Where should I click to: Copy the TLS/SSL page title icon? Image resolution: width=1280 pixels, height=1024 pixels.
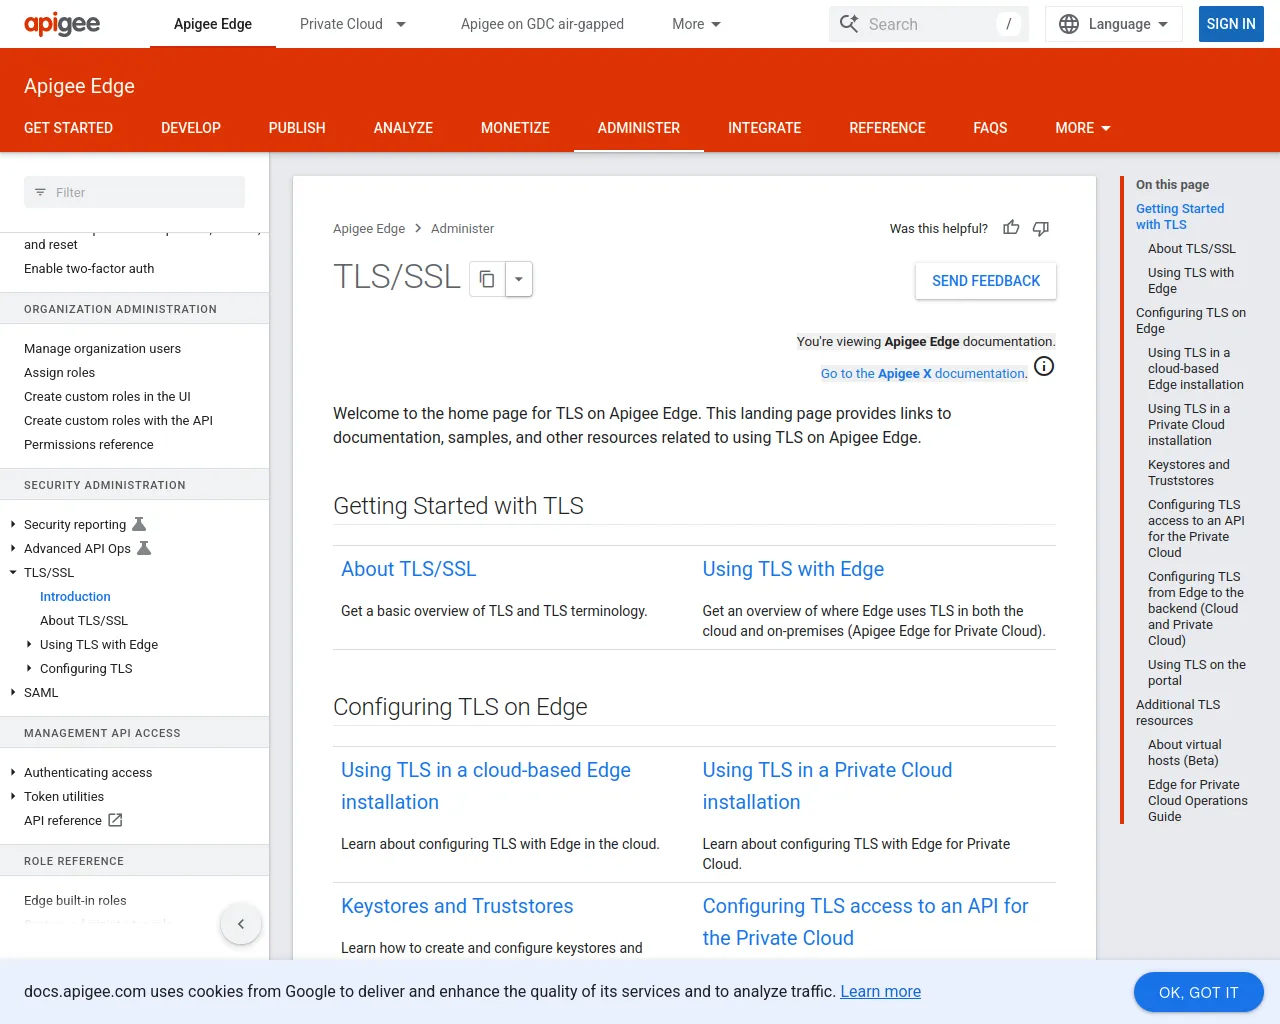(x=487, y=279)
